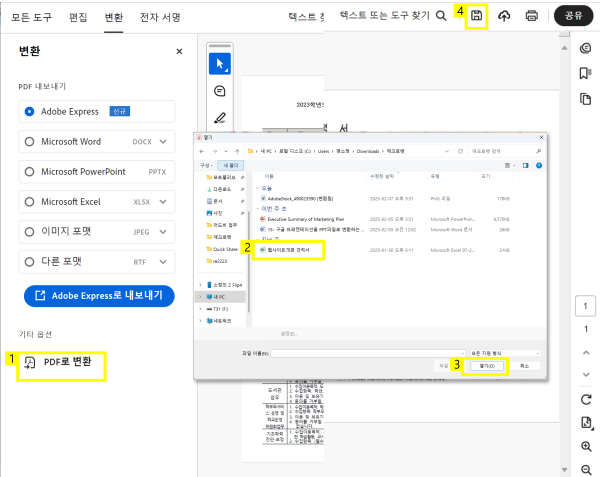Click the 열기 open button in dialog

click(x=487, y=366)
